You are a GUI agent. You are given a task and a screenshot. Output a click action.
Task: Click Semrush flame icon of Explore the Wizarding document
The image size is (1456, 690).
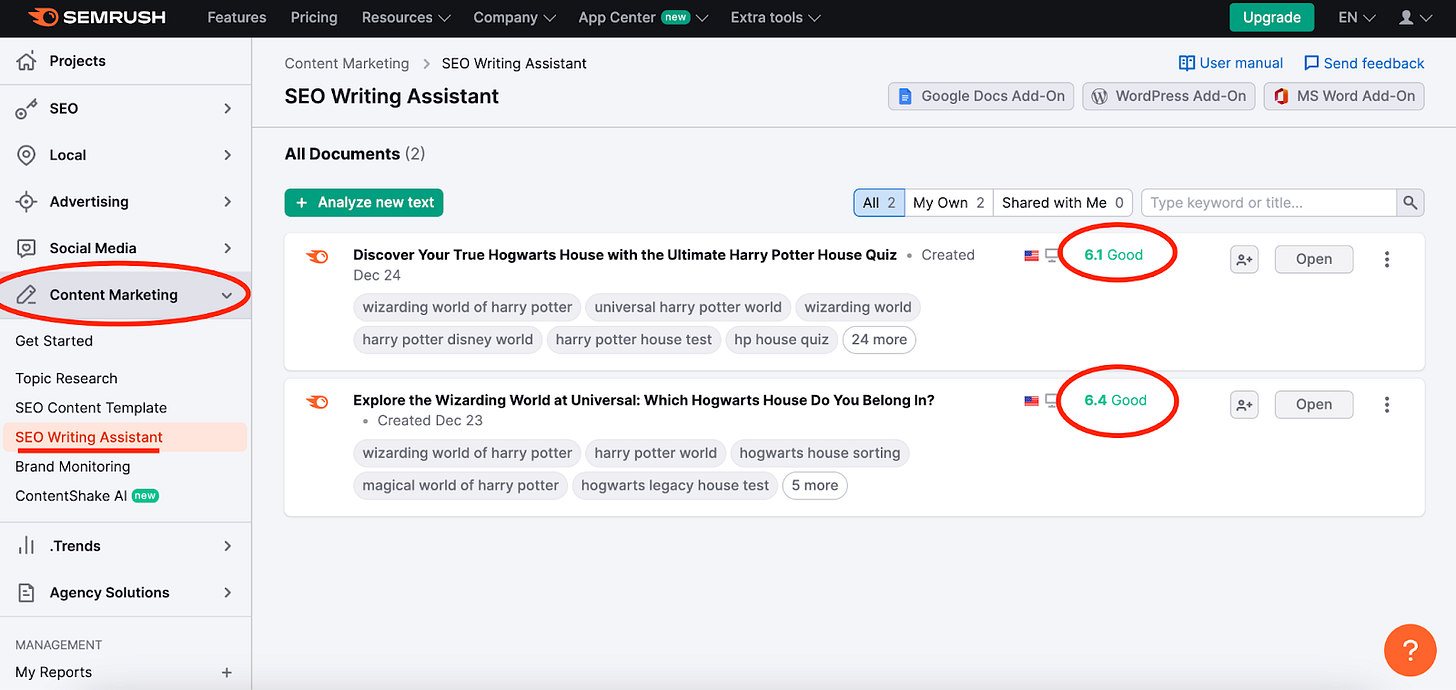pyautogui.click(x=317, y=401)
